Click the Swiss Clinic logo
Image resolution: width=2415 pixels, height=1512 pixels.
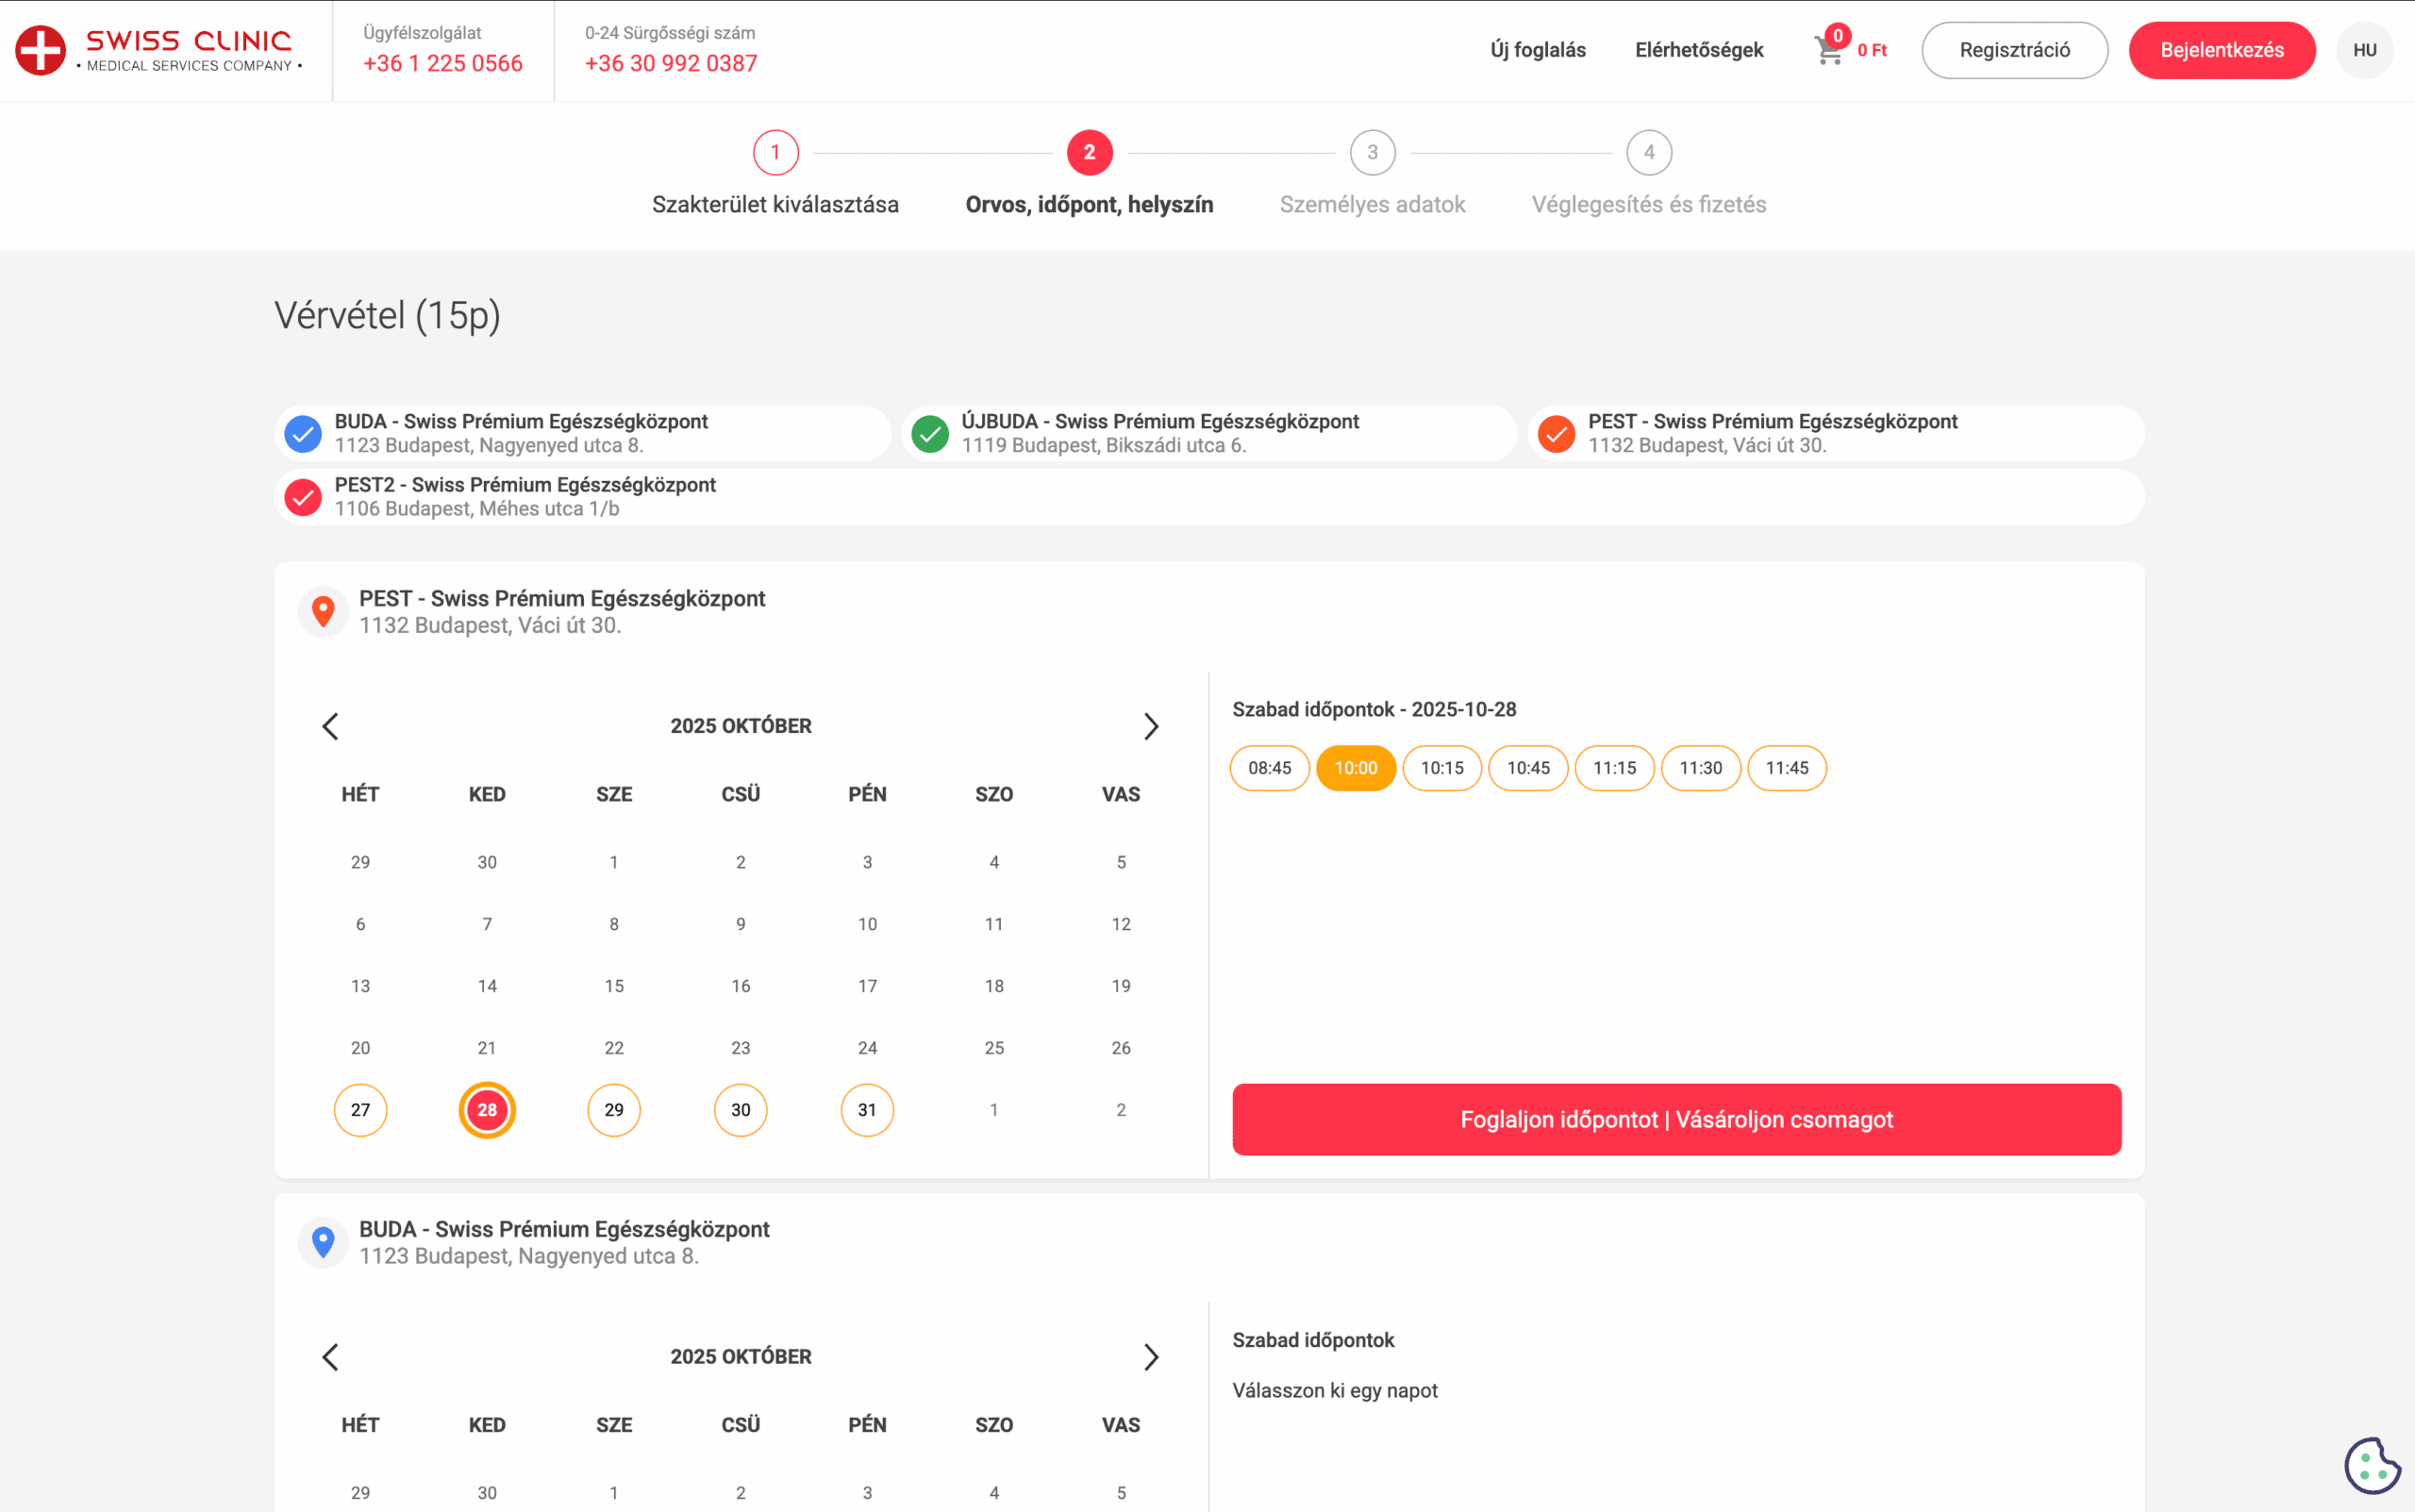click(158, 50)
